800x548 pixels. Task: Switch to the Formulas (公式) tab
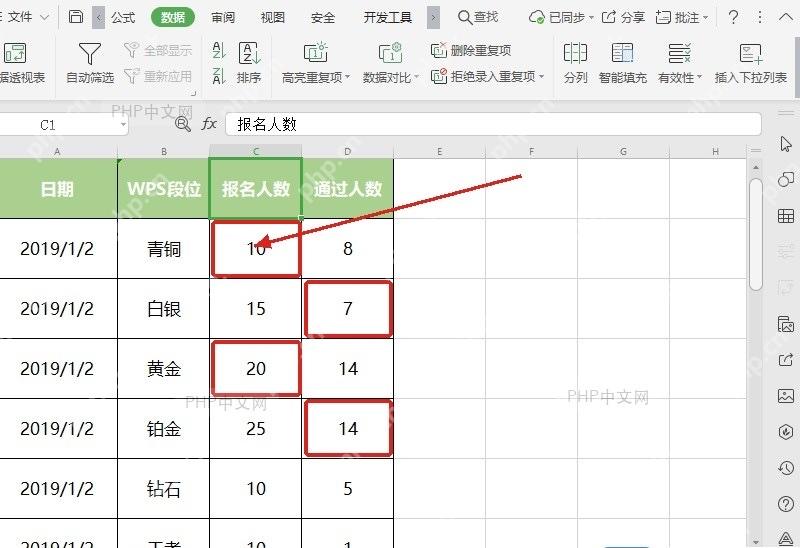pyautogui.click(x=123, y=17)
